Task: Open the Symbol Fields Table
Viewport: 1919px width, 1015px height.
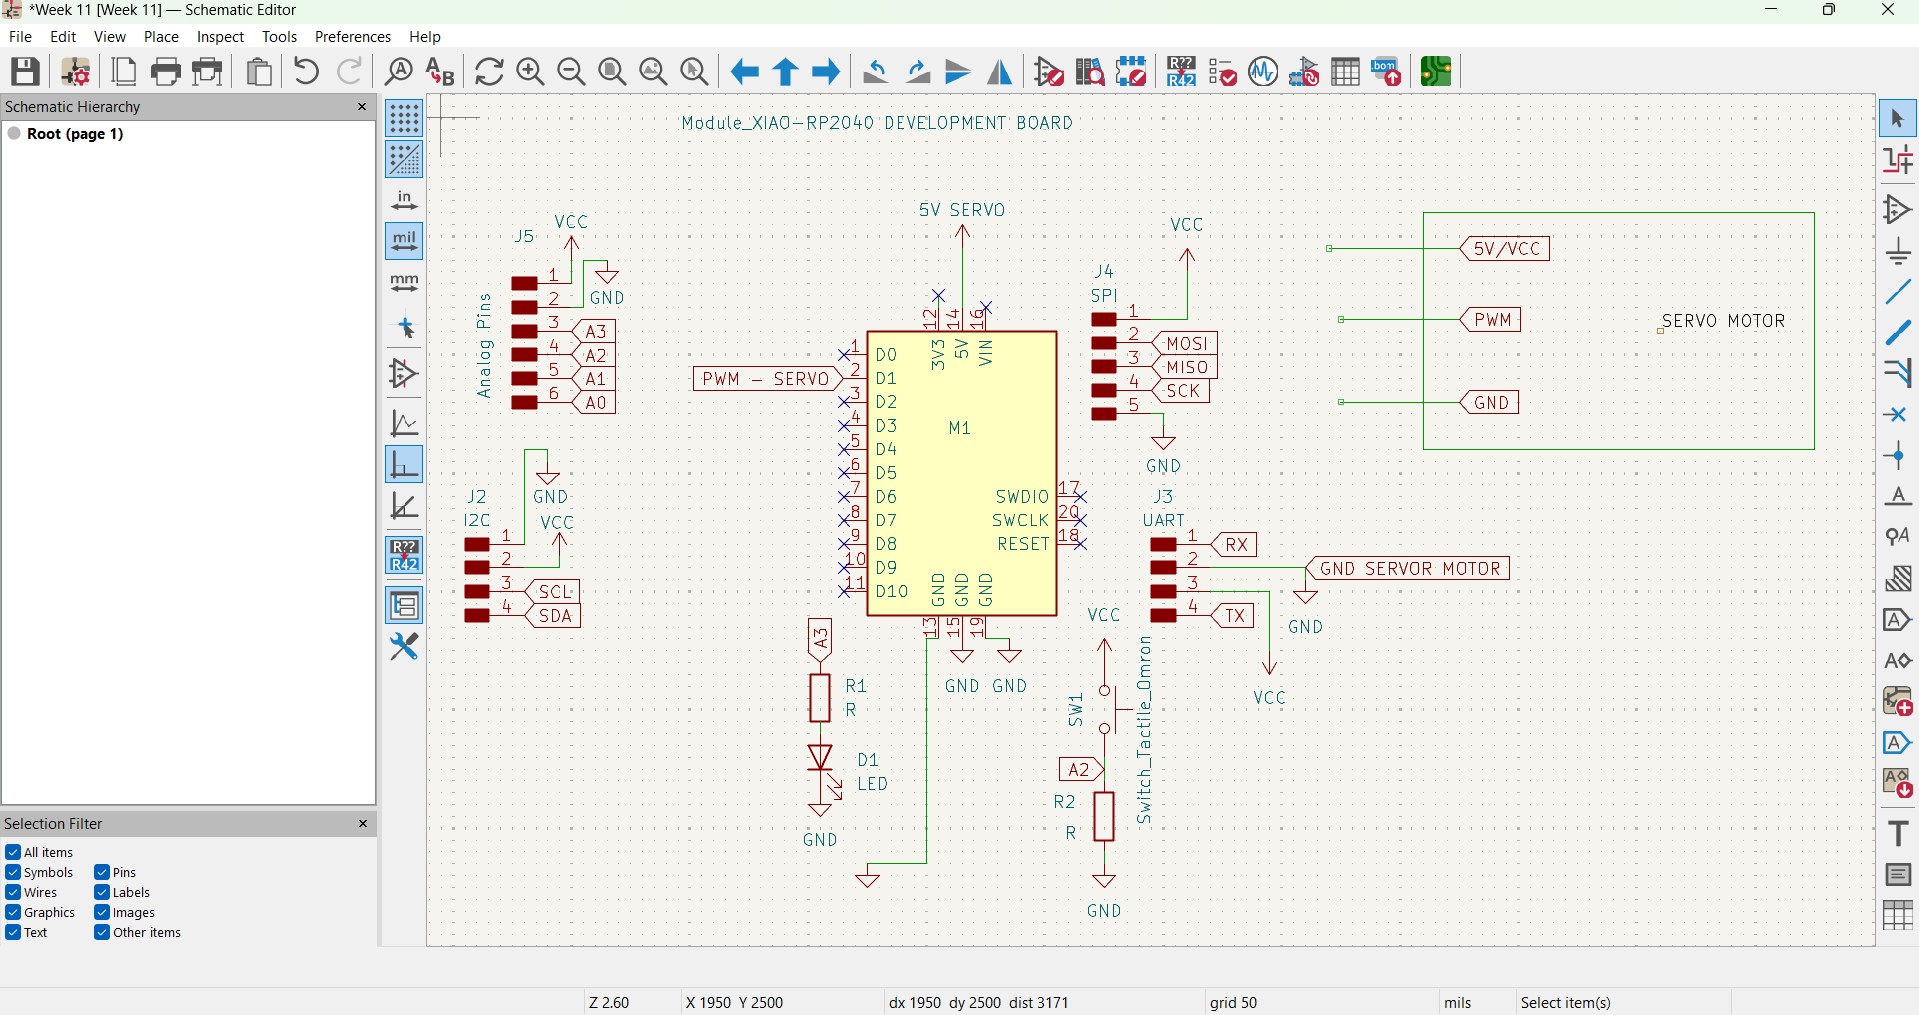Action: 1345,71
